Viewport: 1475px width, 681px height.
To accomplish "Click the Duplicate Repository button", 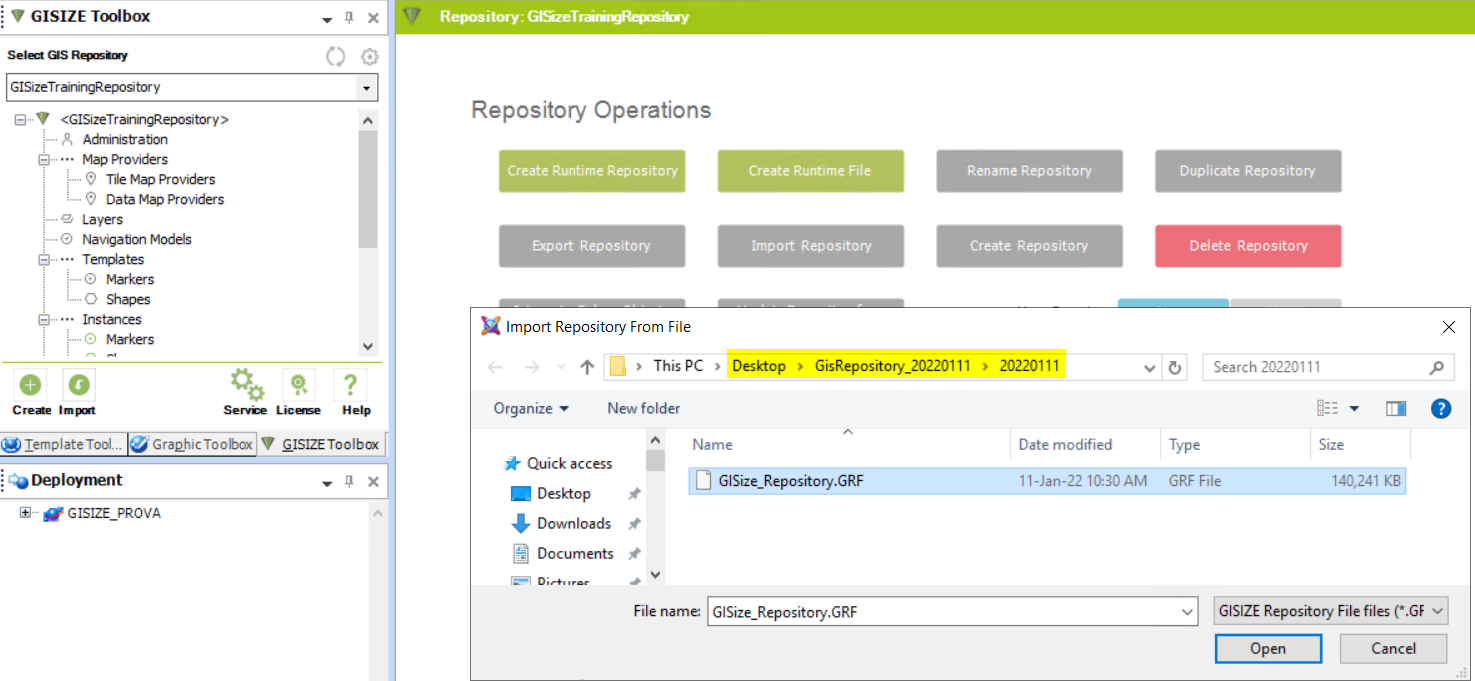I will pos(1248,171).
